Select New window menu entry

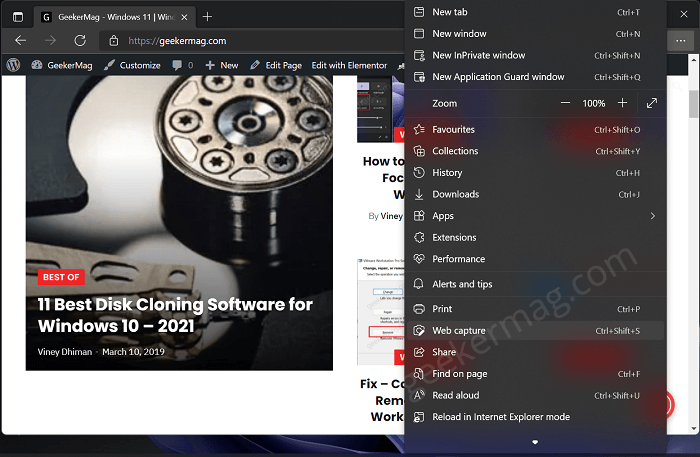(x=535, y=33)
